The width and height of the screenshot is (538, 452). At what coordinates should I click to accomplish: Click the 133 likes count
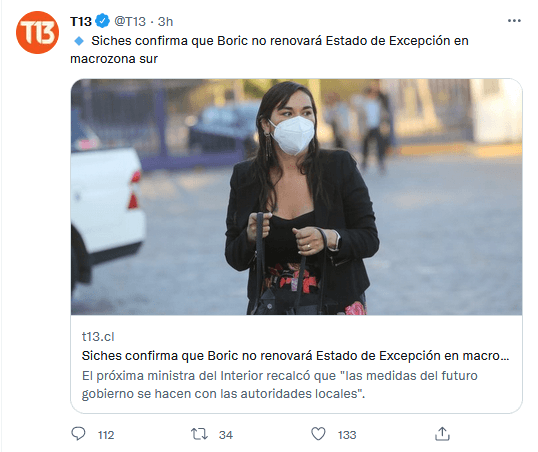pyautogui.click(x=347, y=435)
